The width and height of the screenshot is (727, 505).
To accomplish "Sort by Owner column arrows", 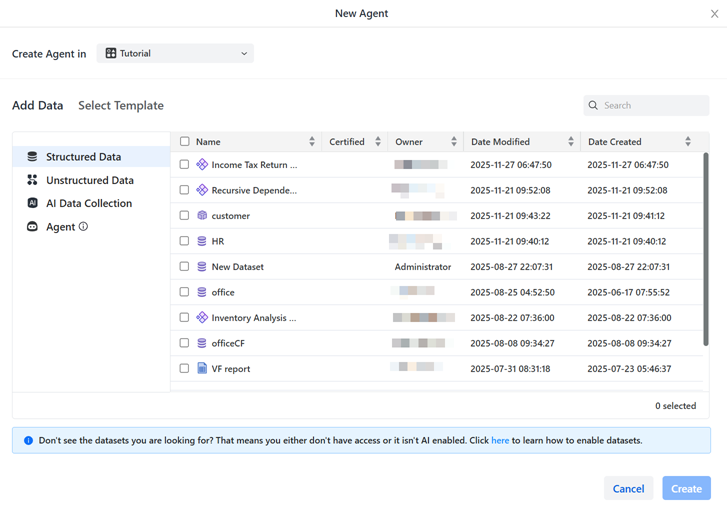I will (453, 142).
